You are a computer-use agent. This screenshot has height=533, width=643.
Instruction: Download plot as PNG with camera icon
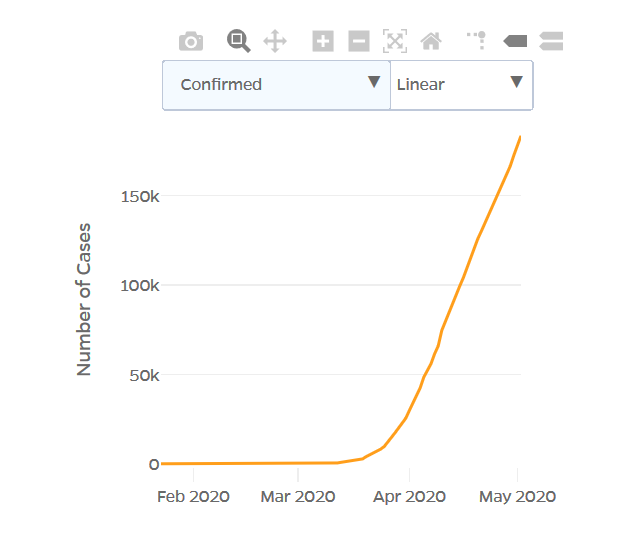pos(191,41)
